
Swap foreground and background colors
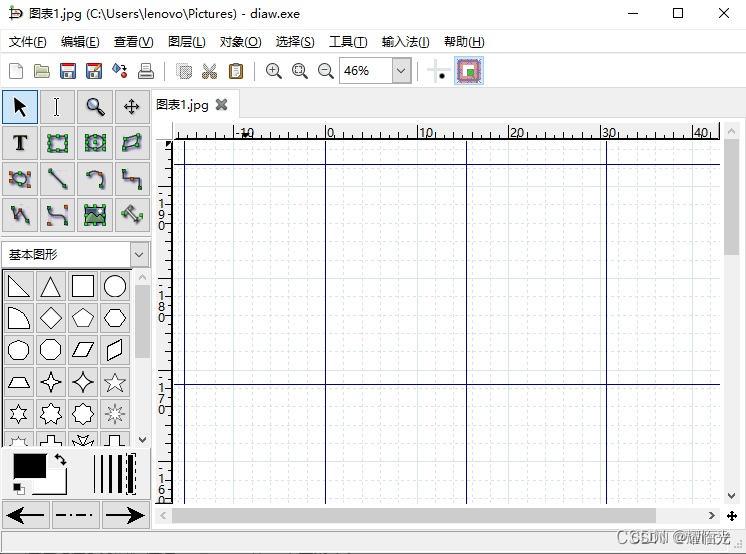(60, 459)
